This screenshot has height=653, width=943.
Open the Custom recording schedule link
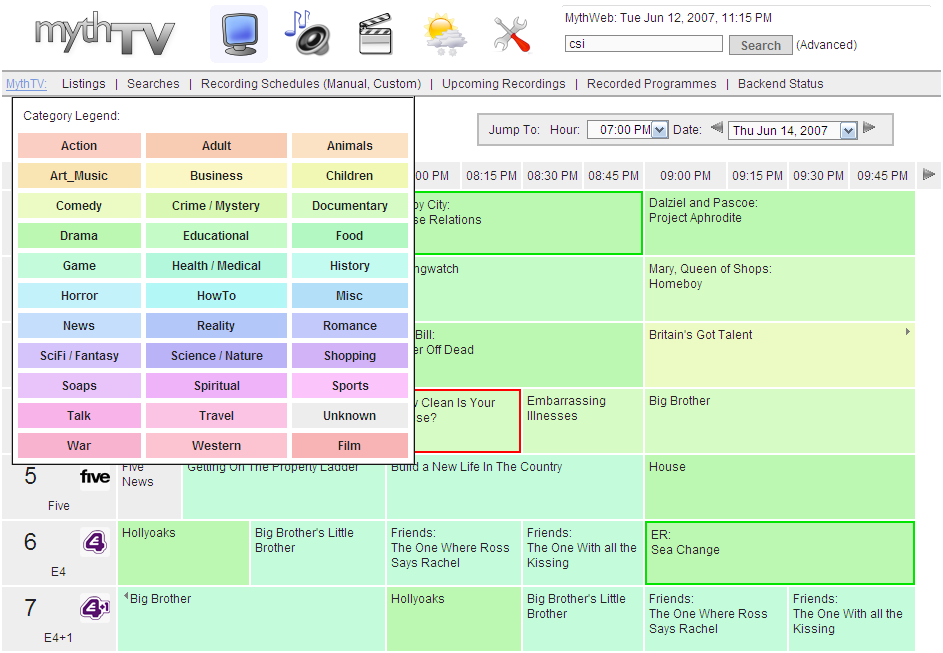pyautogui.click(x=395, y=84)
